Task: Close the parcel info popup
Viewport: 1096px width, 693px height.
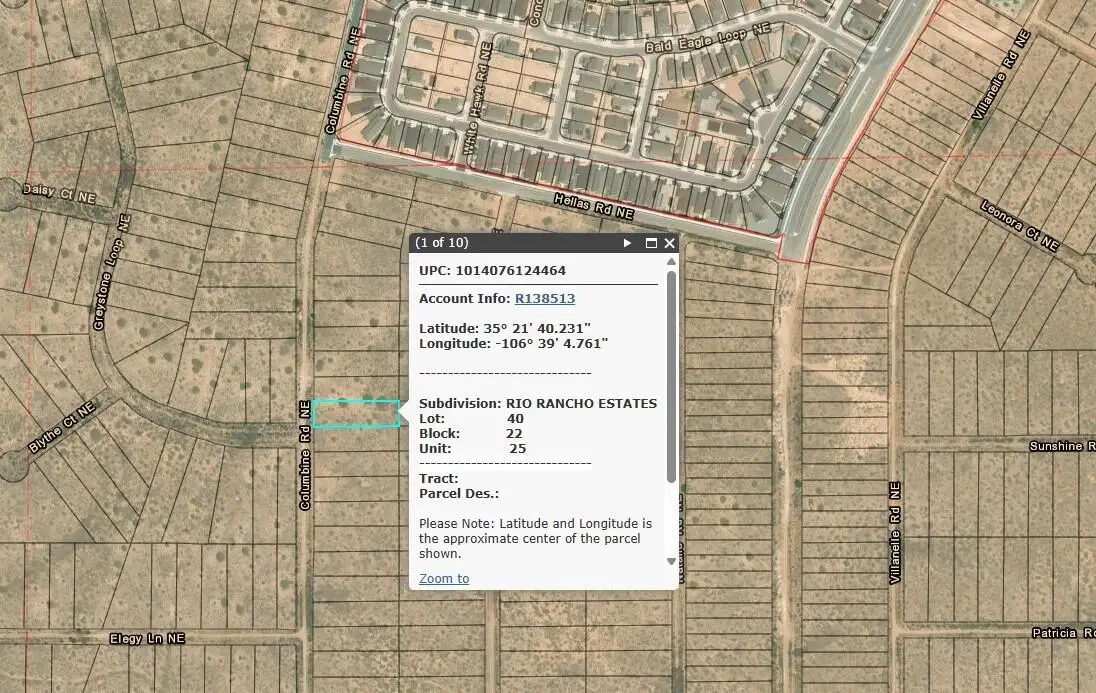Action: point(670,243)
